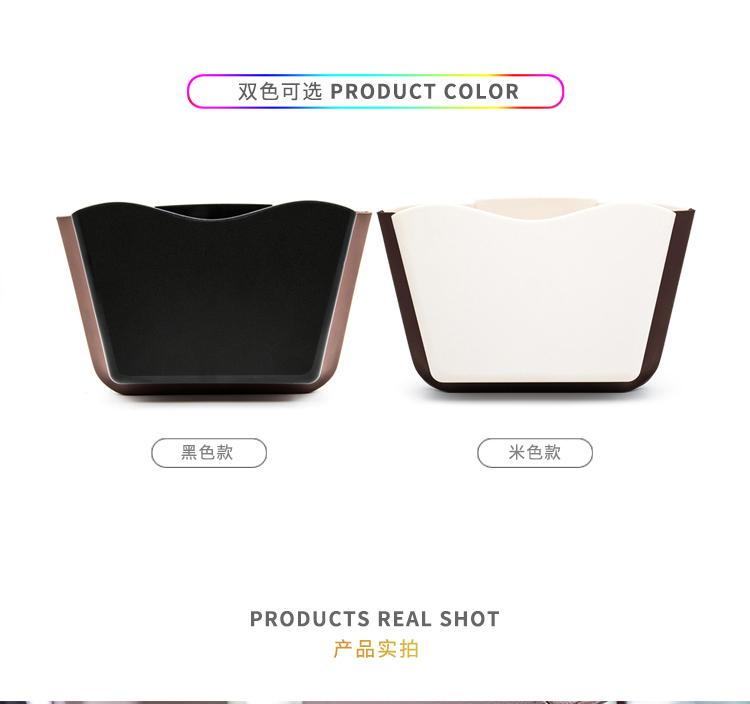Select the 米色款 beige color option
This screenshot has height=704, width=750.
coord(535,452)
